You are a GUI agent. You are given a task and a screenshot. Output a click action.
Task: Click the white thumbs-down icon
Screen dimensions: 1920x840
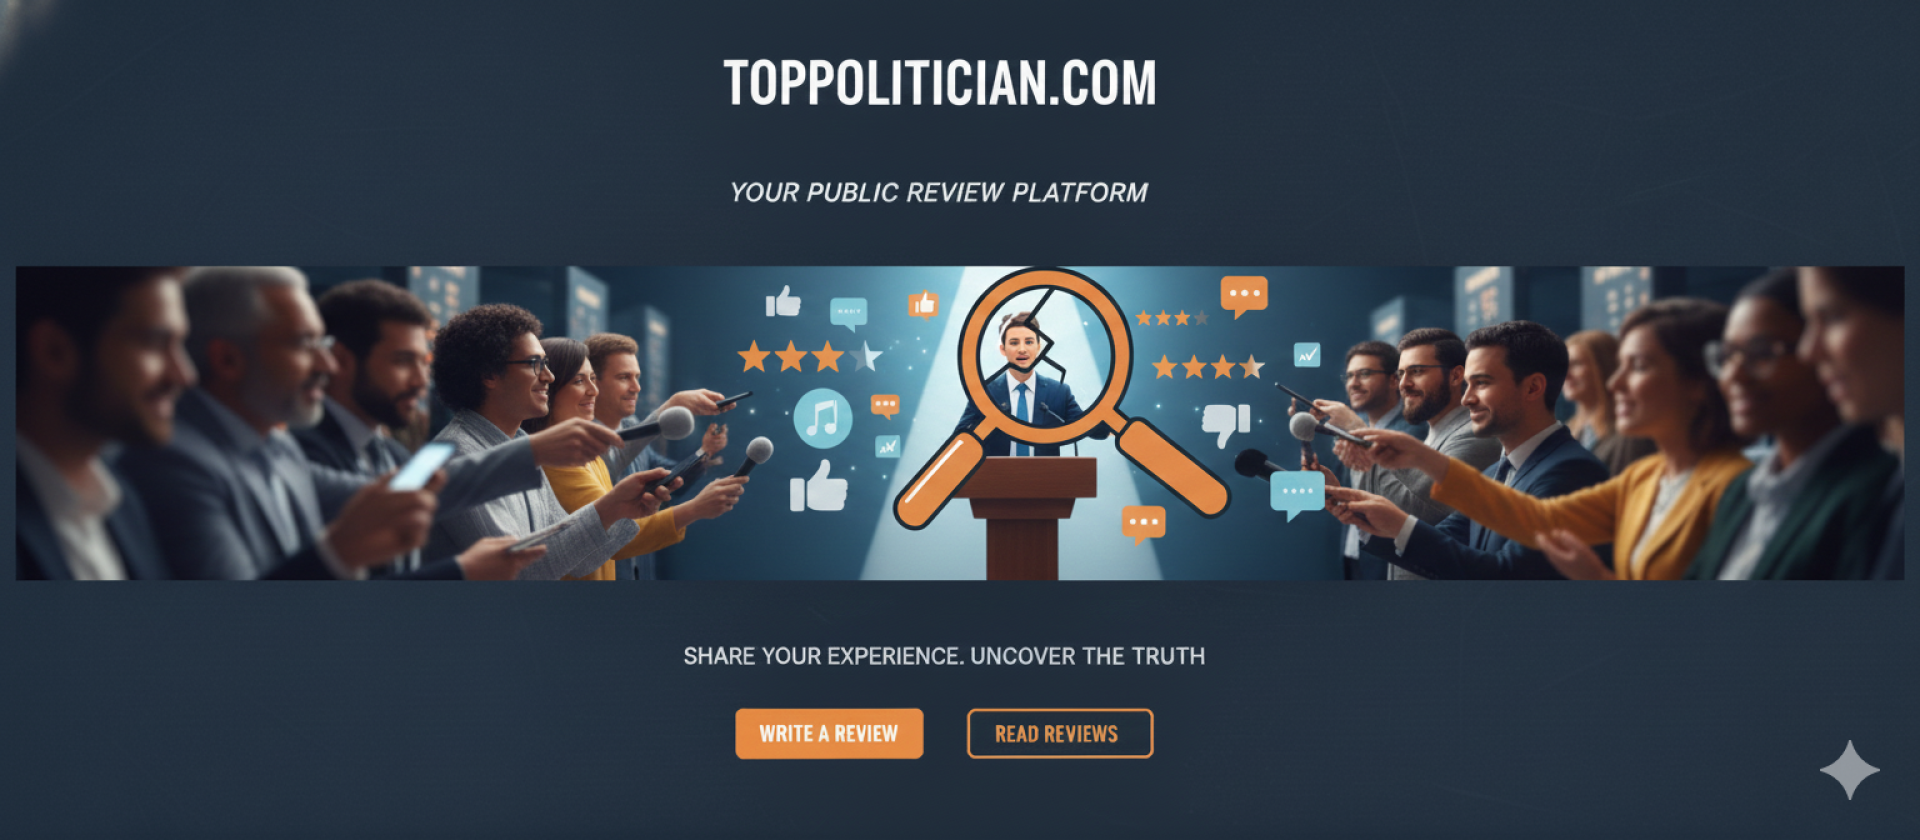(x=1226, y=425)
